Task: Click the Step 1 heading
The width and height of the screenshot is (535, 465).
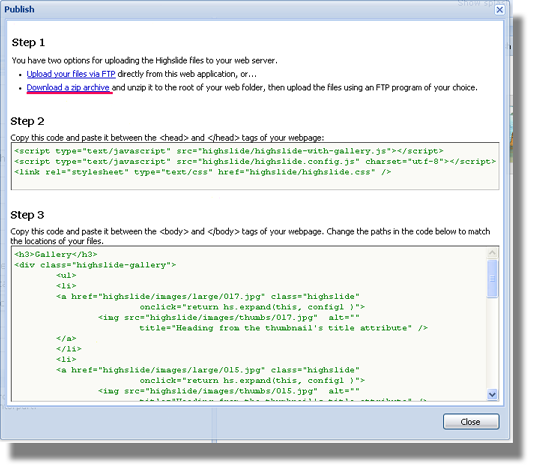Action: [x=28, y=43]
